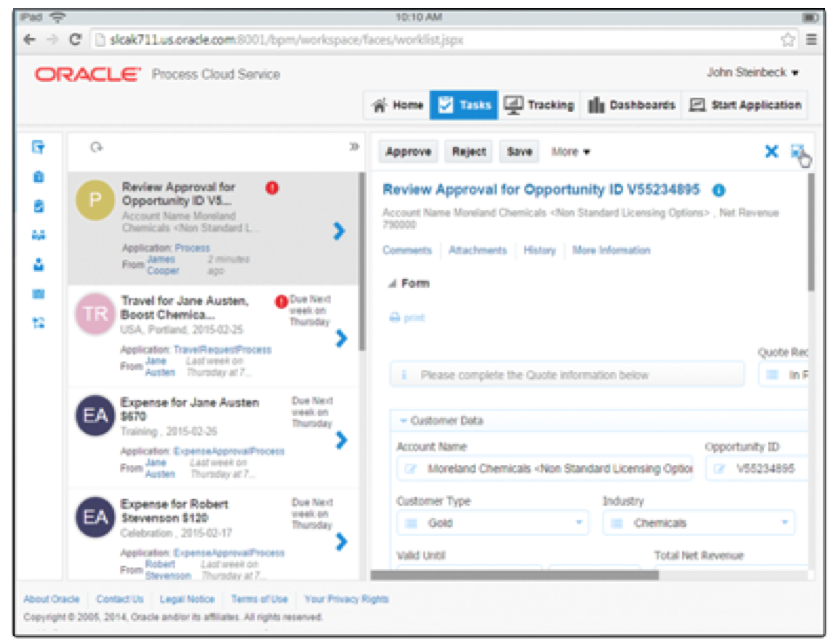Go back with the browser back arrow
836x642 pixels.
[x=30, y=39]
